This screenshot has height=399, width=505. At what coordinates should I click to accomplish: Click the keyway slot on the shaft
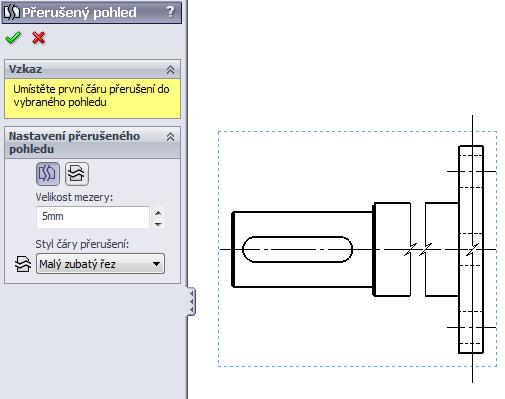pos(297,249)
